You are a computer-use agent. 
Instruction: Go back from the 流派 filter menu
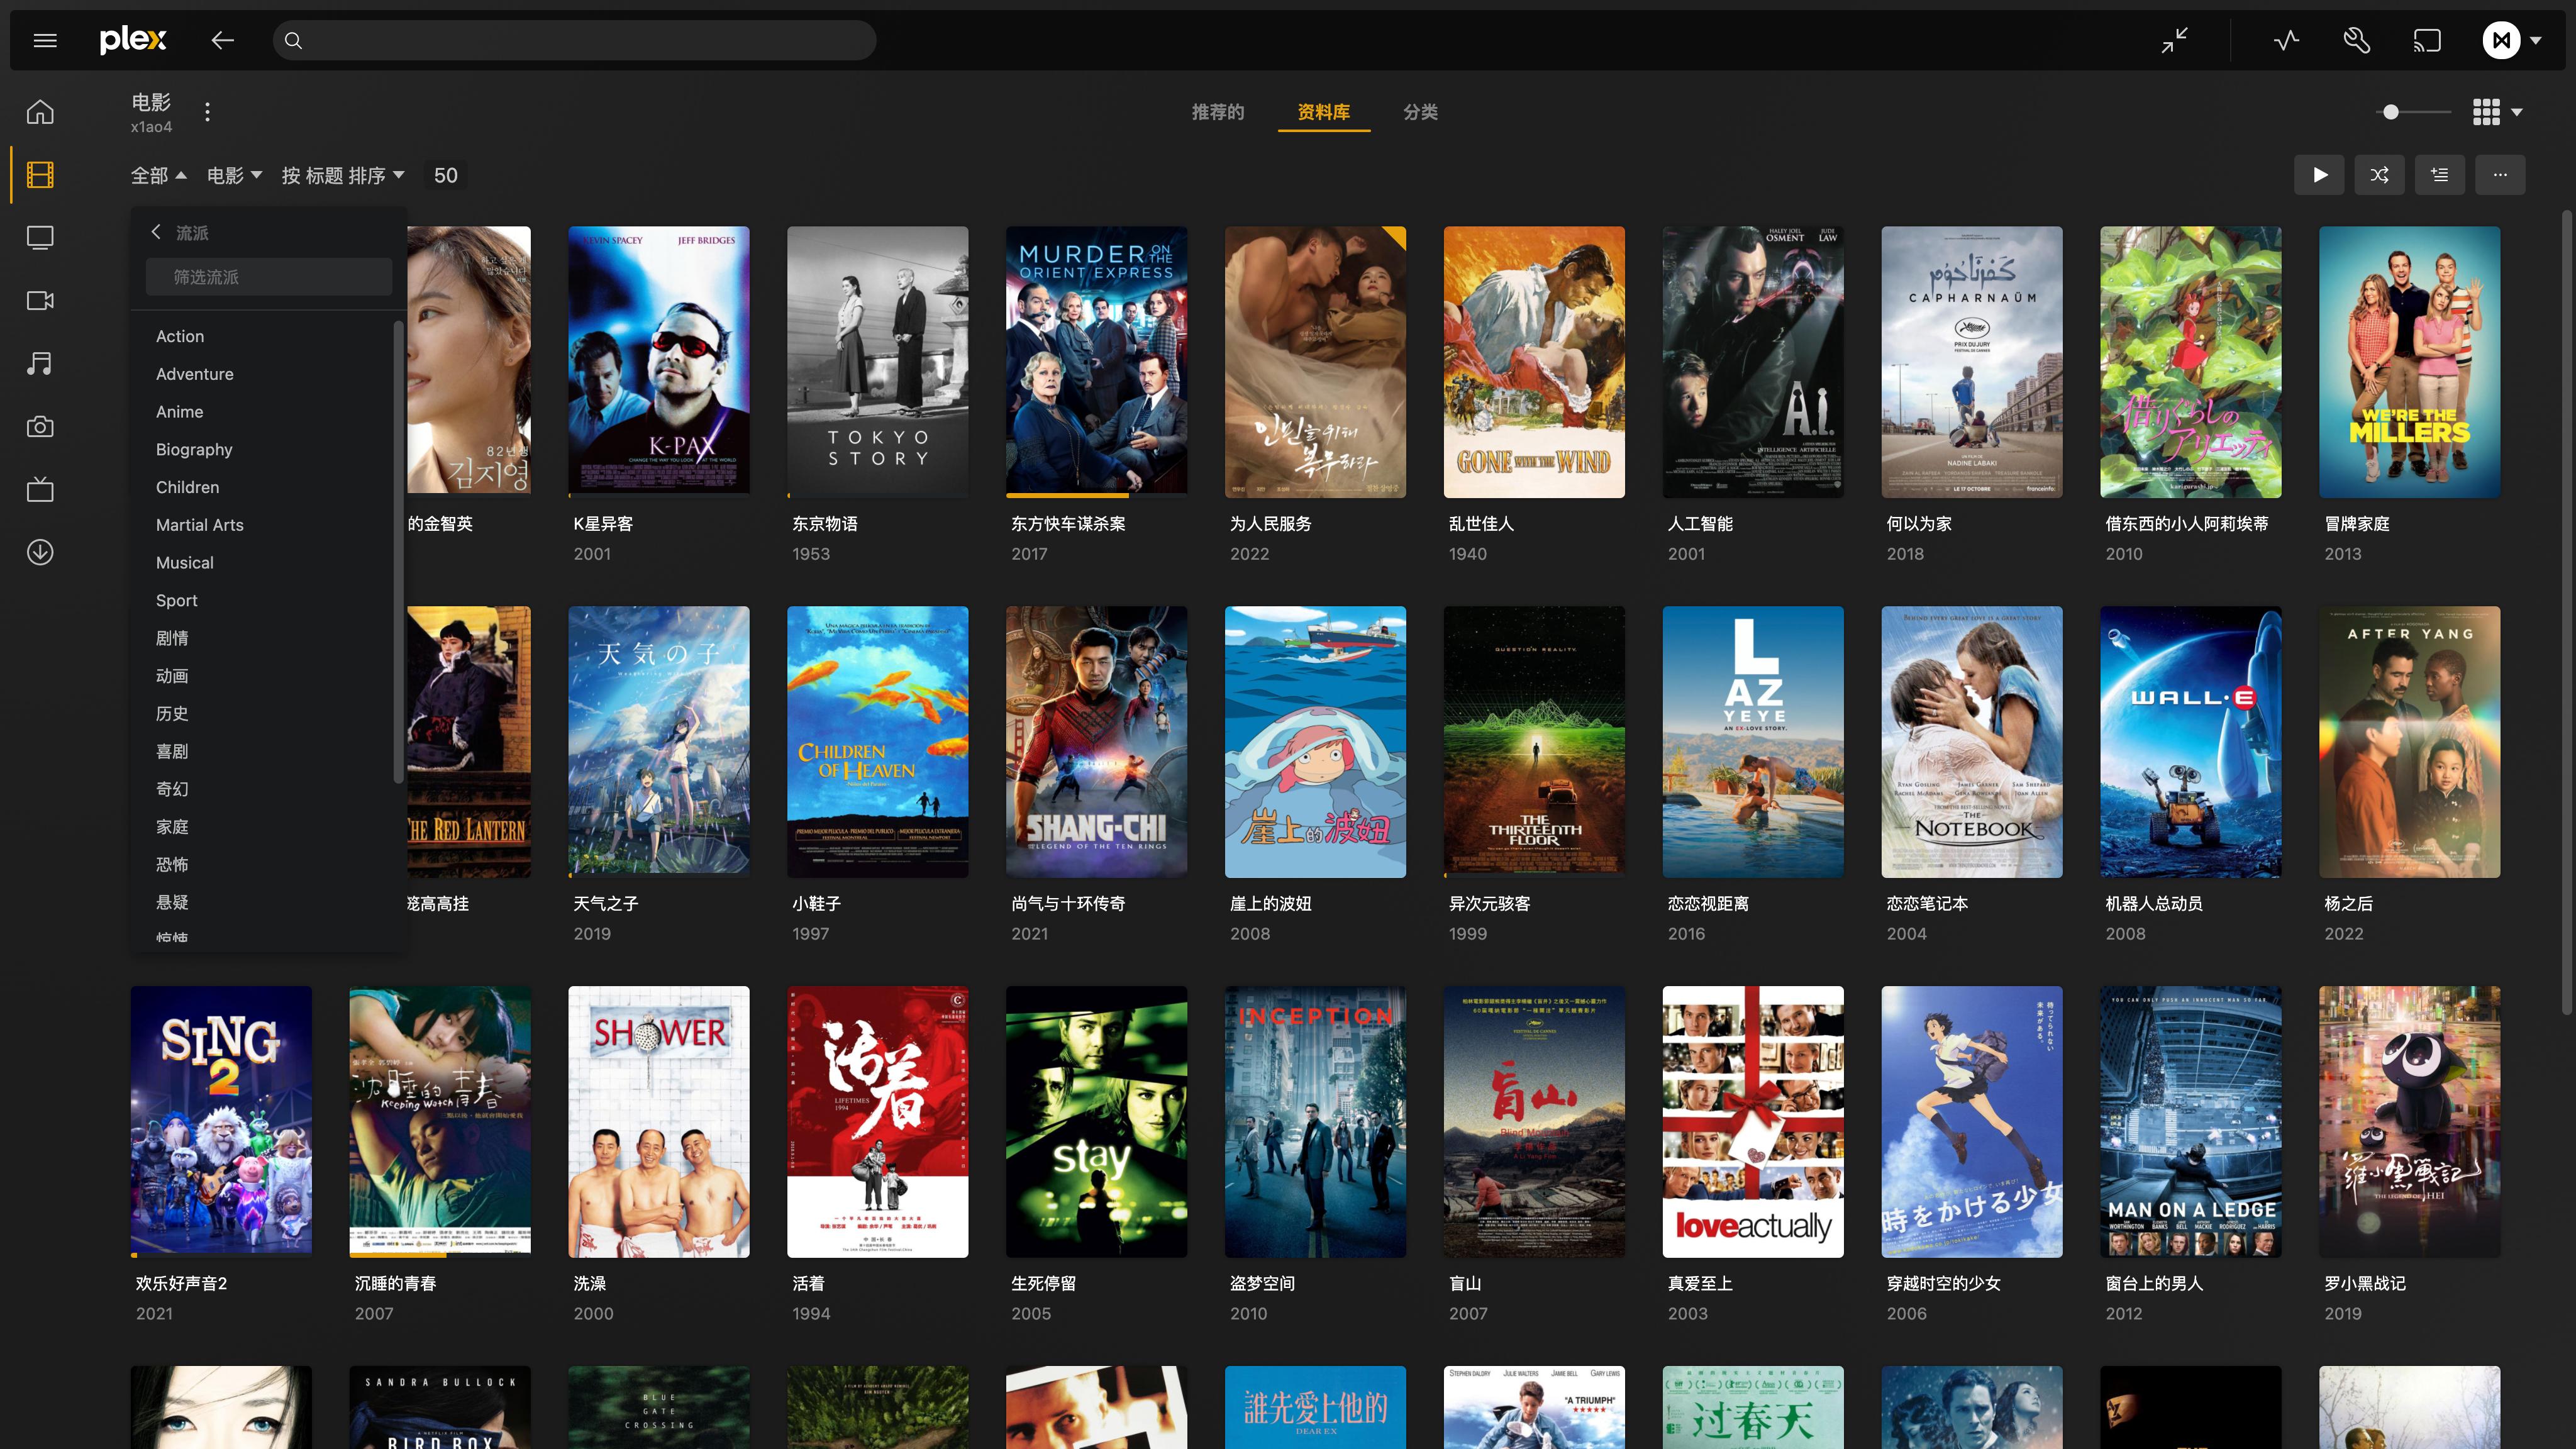click(156, 232)
